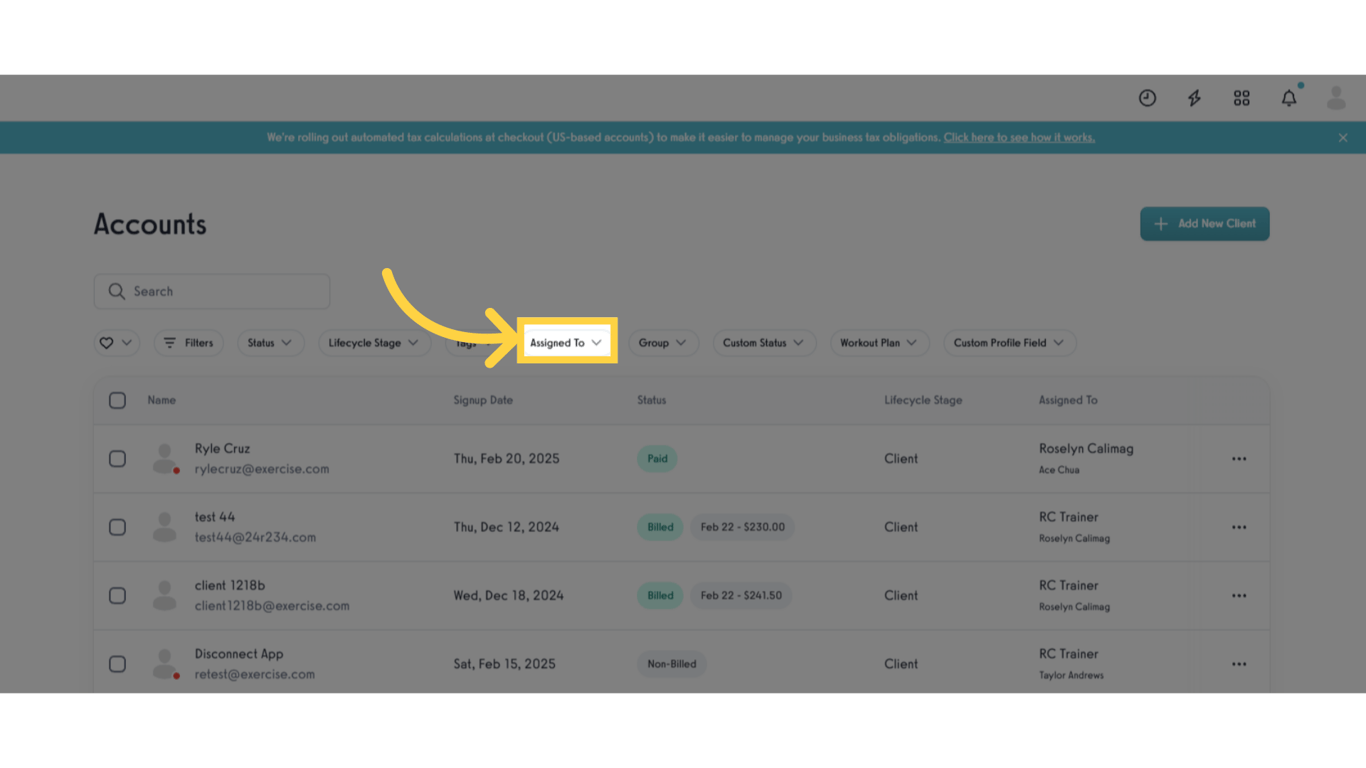The image size is (1366, 768).
Task: Open the tax announcement's 'Click here' link
Action: pos(1018,137)
